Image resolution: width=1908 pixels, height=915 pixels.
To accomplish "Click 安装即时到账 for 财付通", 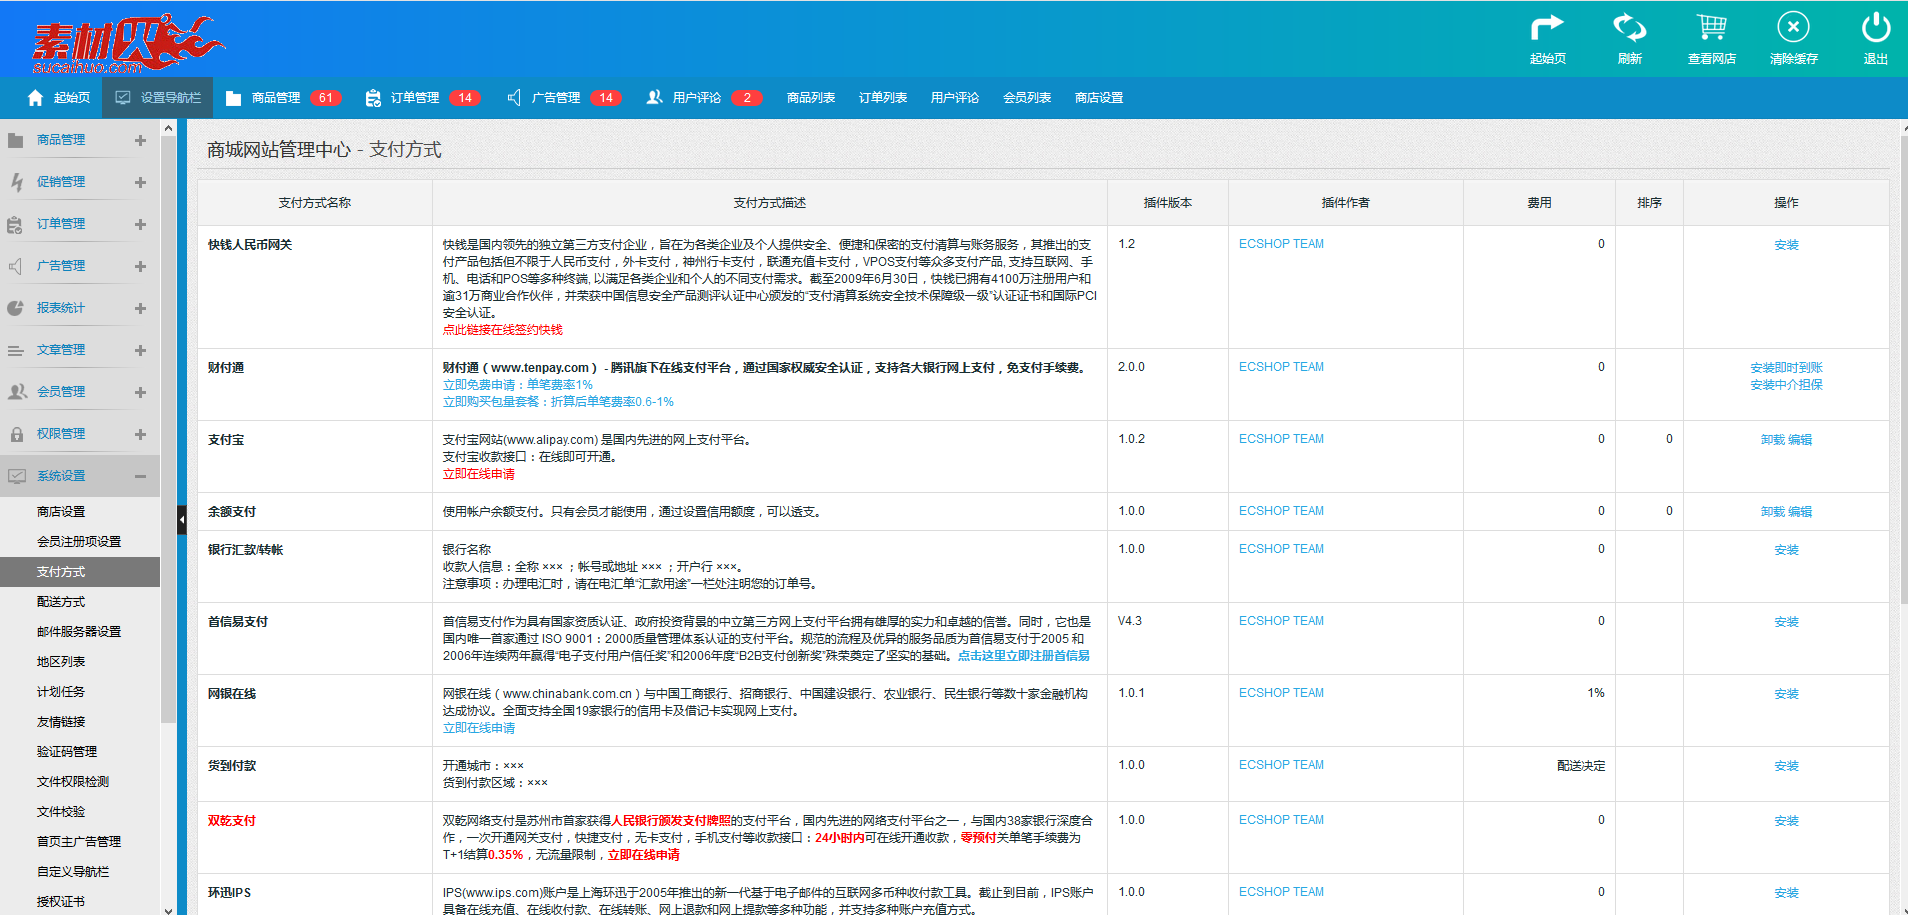I will [x=1786, y=368].
